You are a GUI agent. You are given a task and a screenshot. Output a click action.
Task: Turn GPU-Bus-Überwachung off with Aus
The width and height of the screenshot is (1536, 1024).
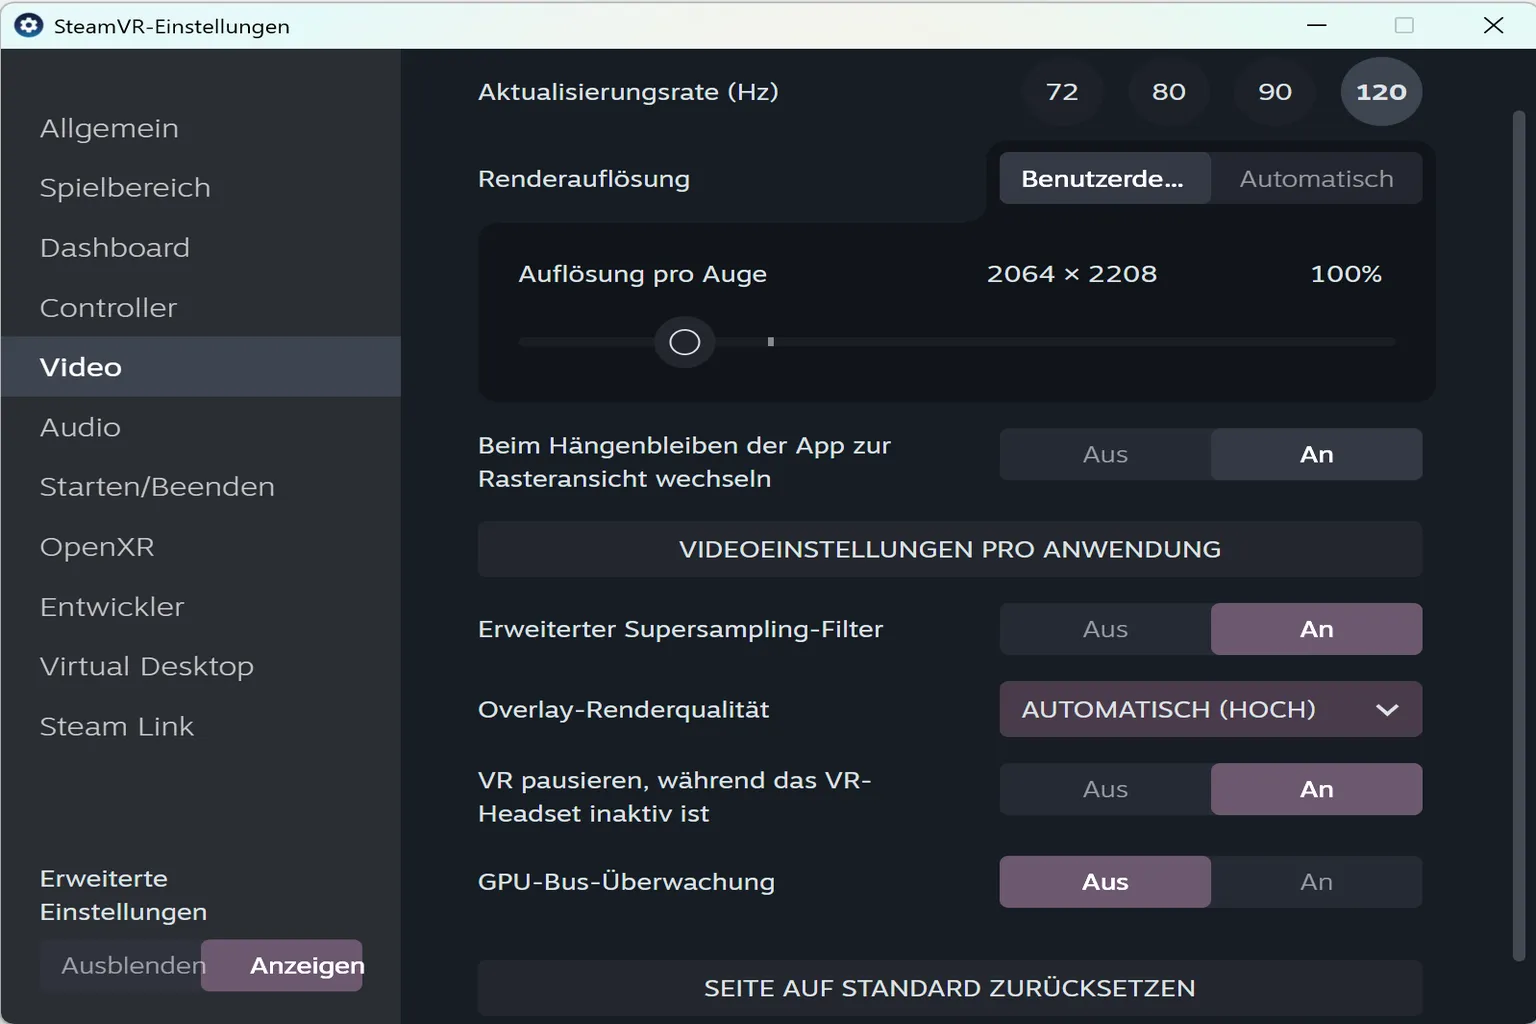coord(1105,882)
